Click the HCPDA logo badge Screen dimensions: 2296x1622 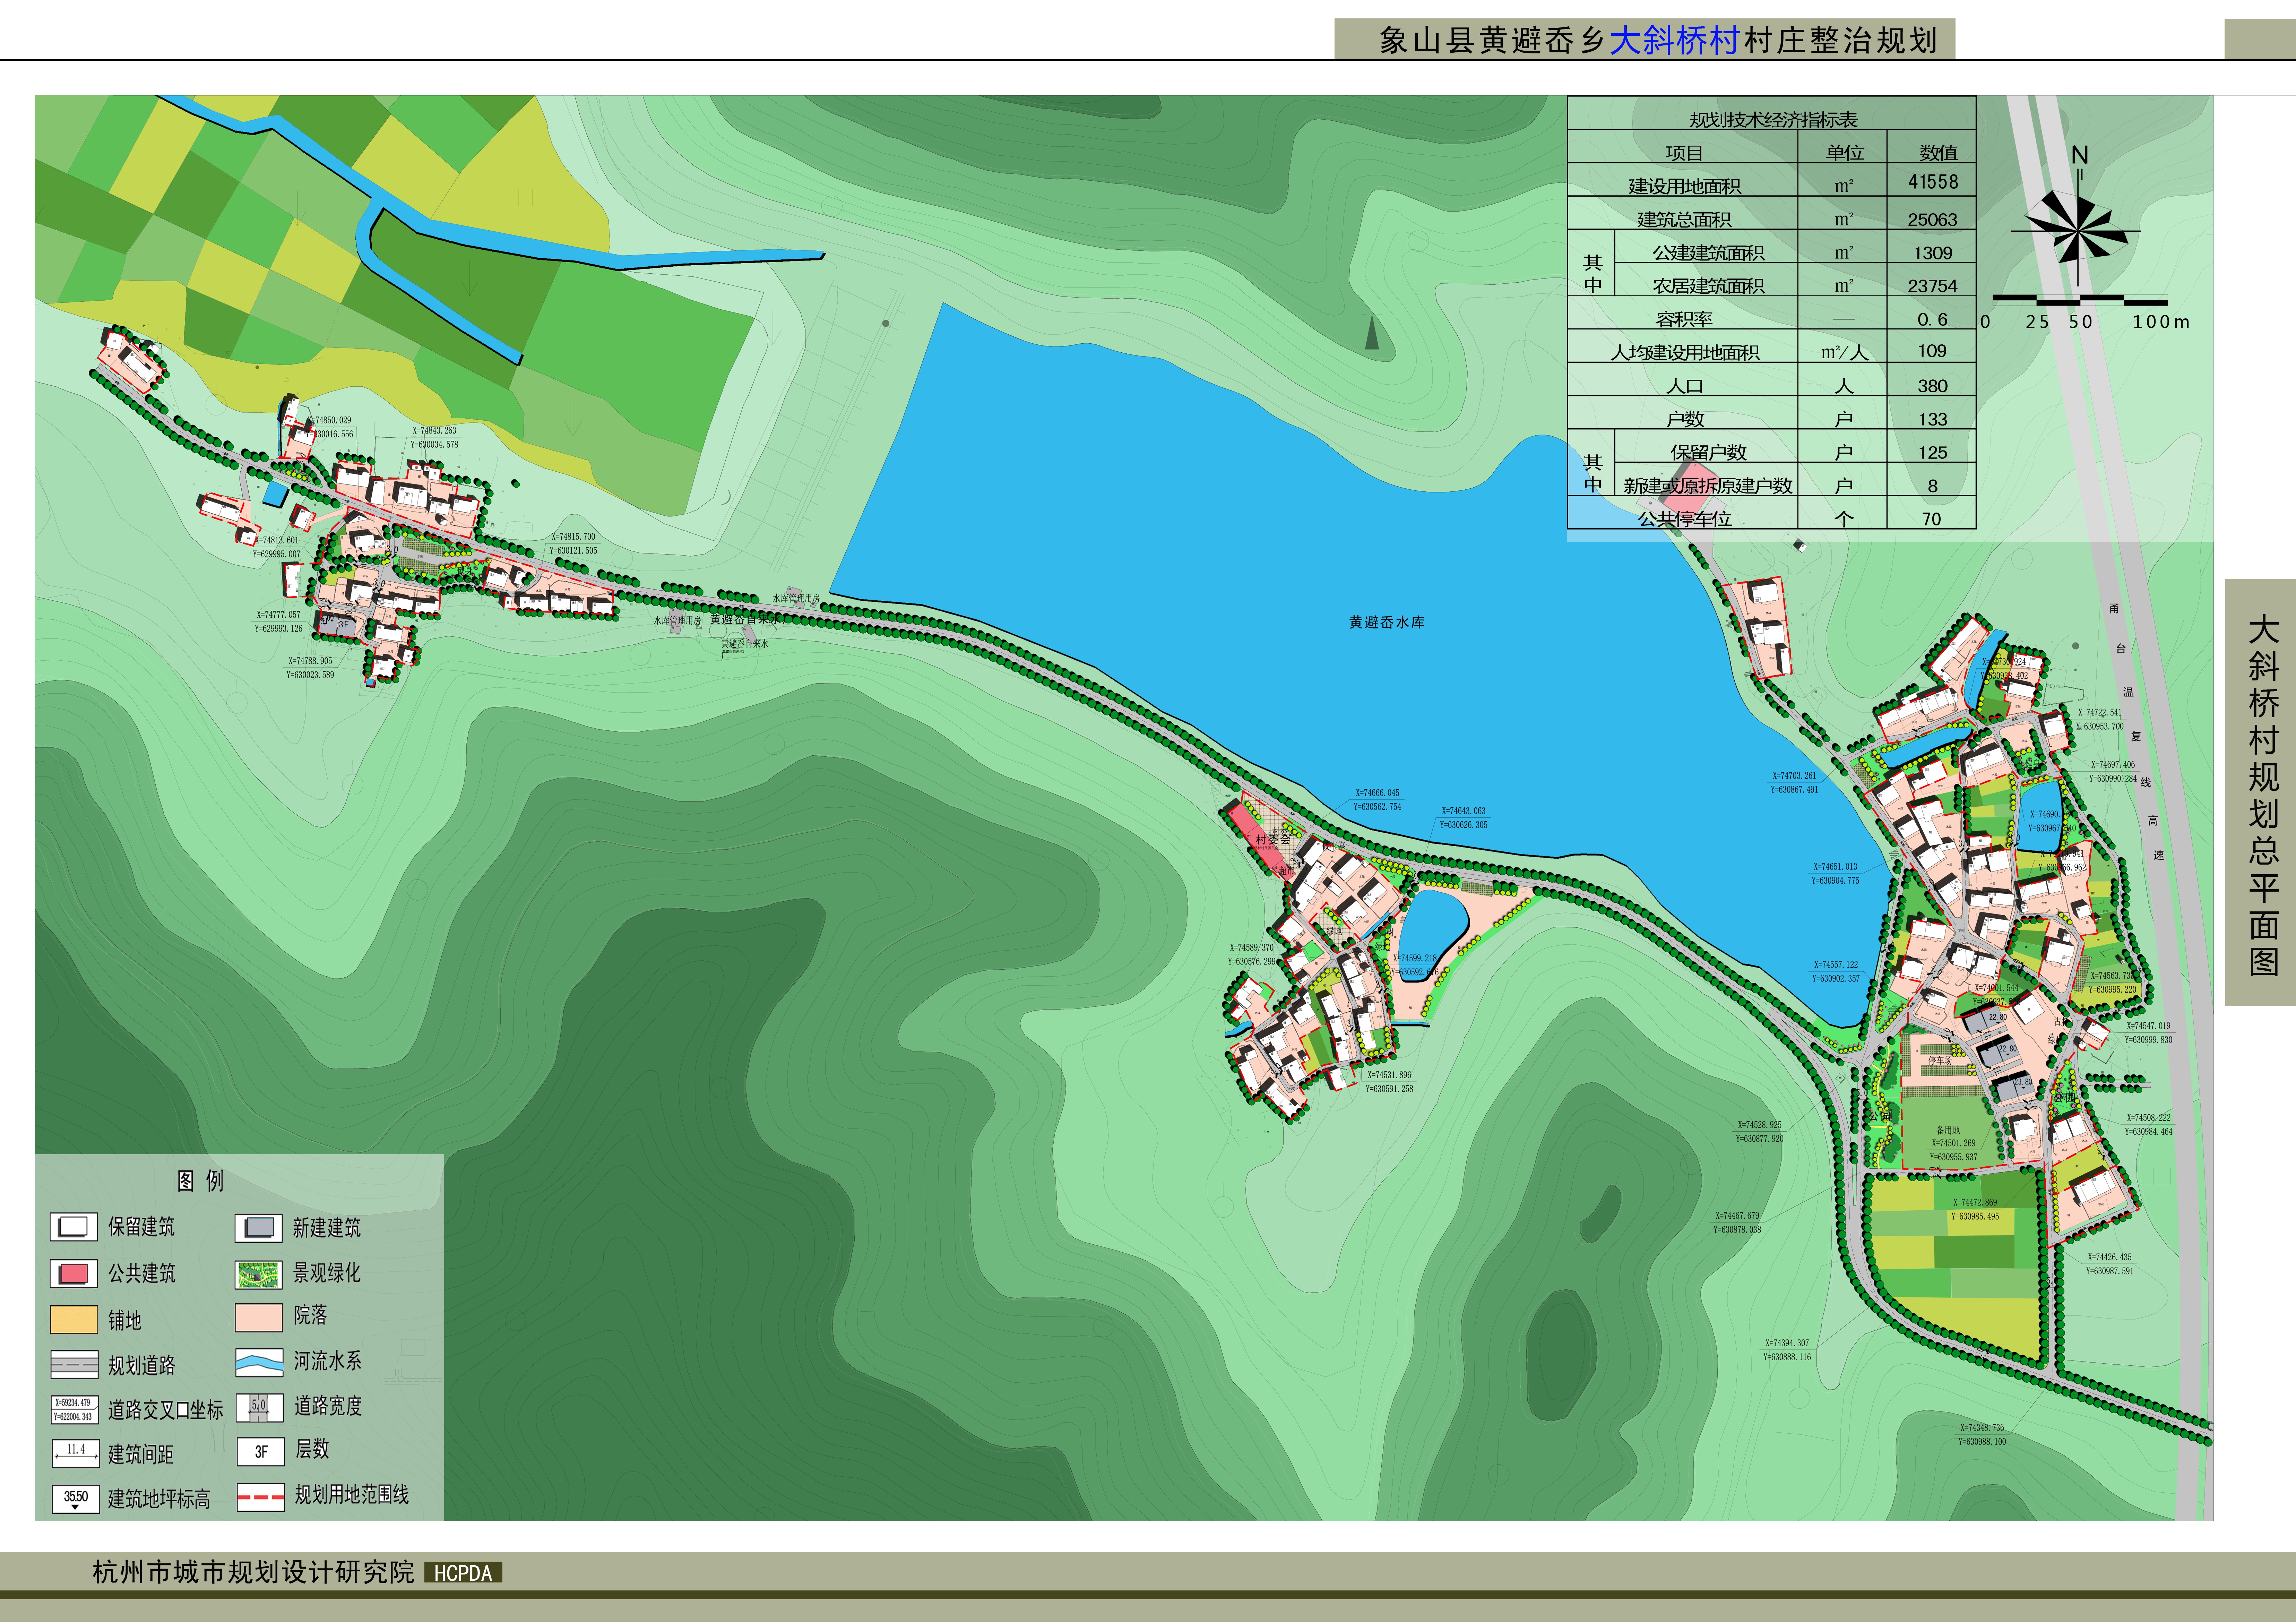[463, 1573]
